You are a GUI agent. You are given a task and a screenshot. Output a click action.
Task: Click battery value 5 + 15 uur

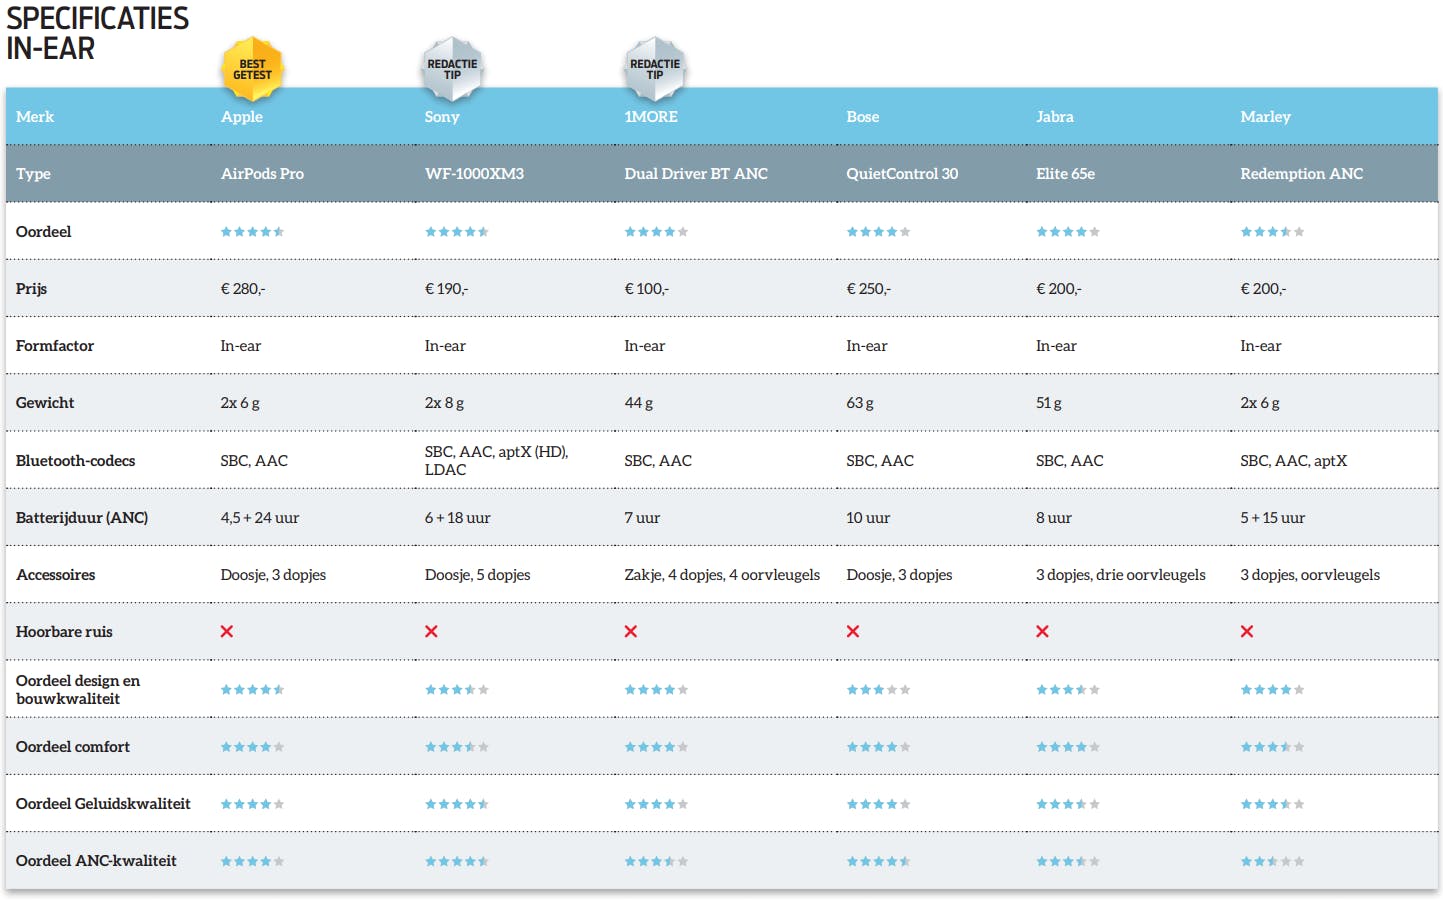tap(1272, 518)
